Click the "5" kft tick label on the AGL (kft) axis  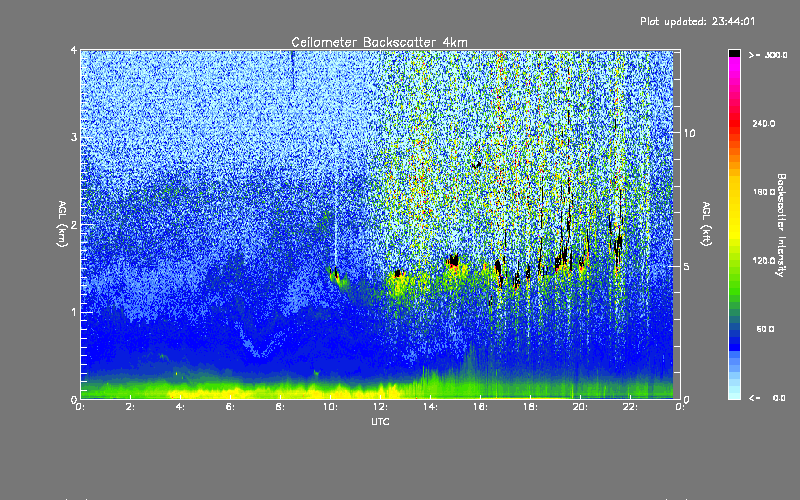[x=686, y=266]
